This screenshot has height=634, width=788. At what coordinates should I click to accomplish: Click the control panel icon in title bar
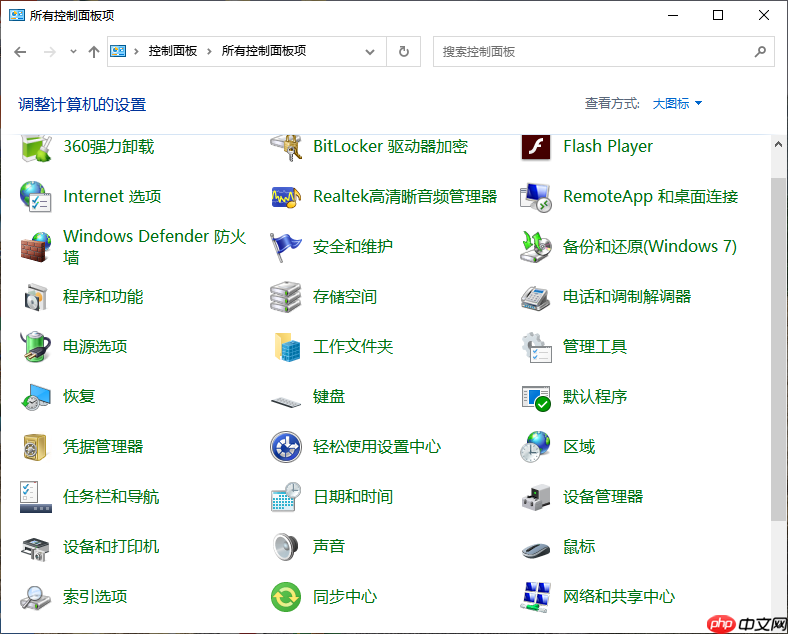pyautogui.click(x=17, y=15)
